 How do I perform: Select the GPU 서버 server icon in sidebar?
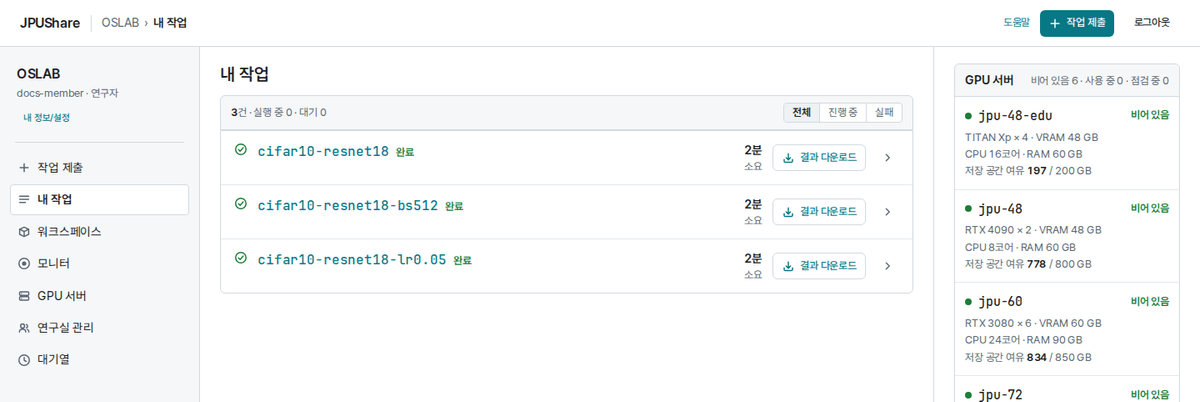point(24,296)
